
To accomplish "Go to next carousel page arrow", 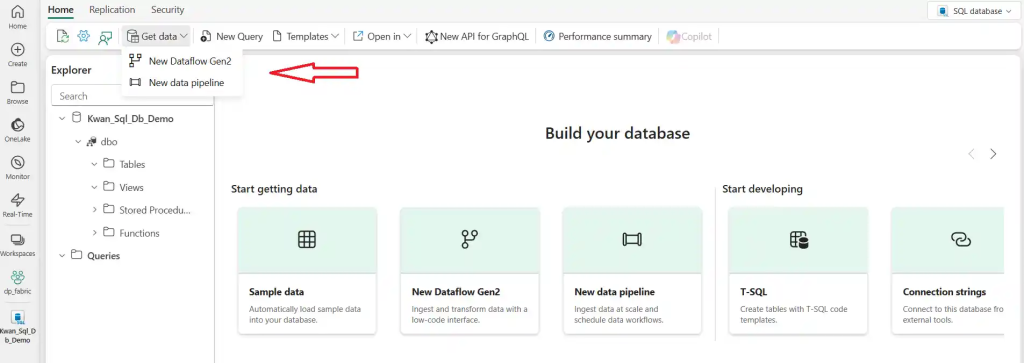I will 993,154.
